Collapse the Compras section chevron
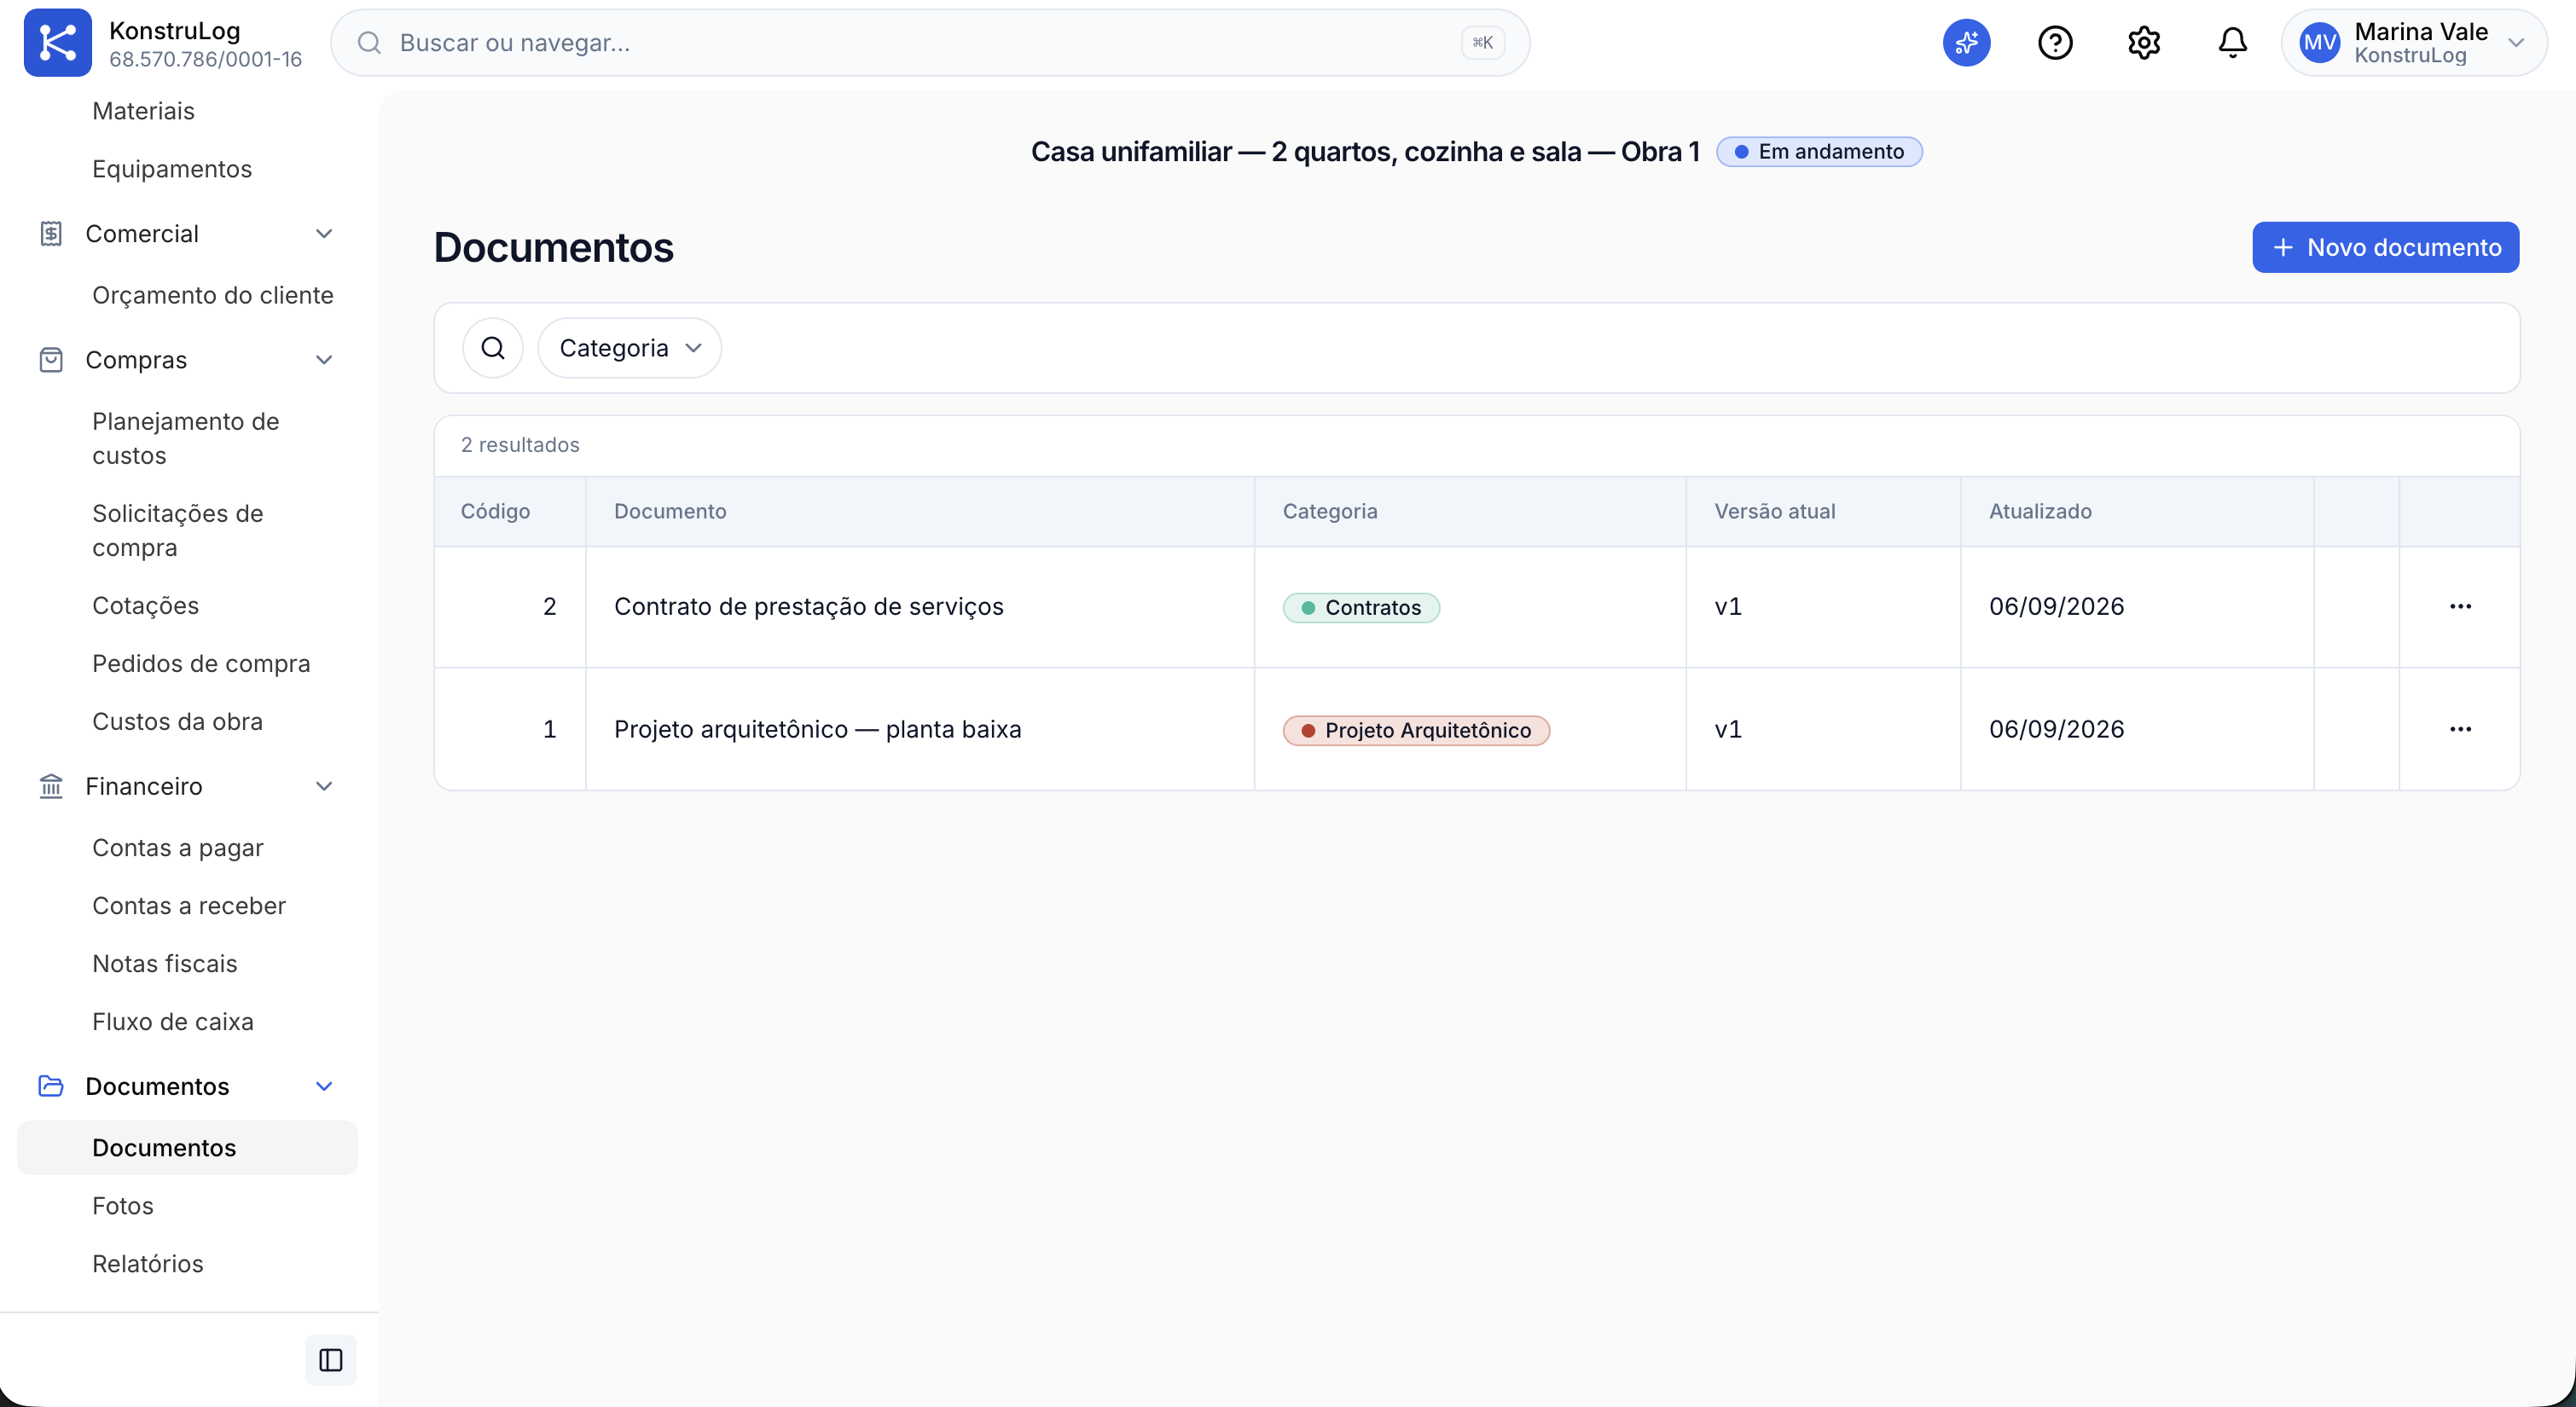 click(324, 360)
